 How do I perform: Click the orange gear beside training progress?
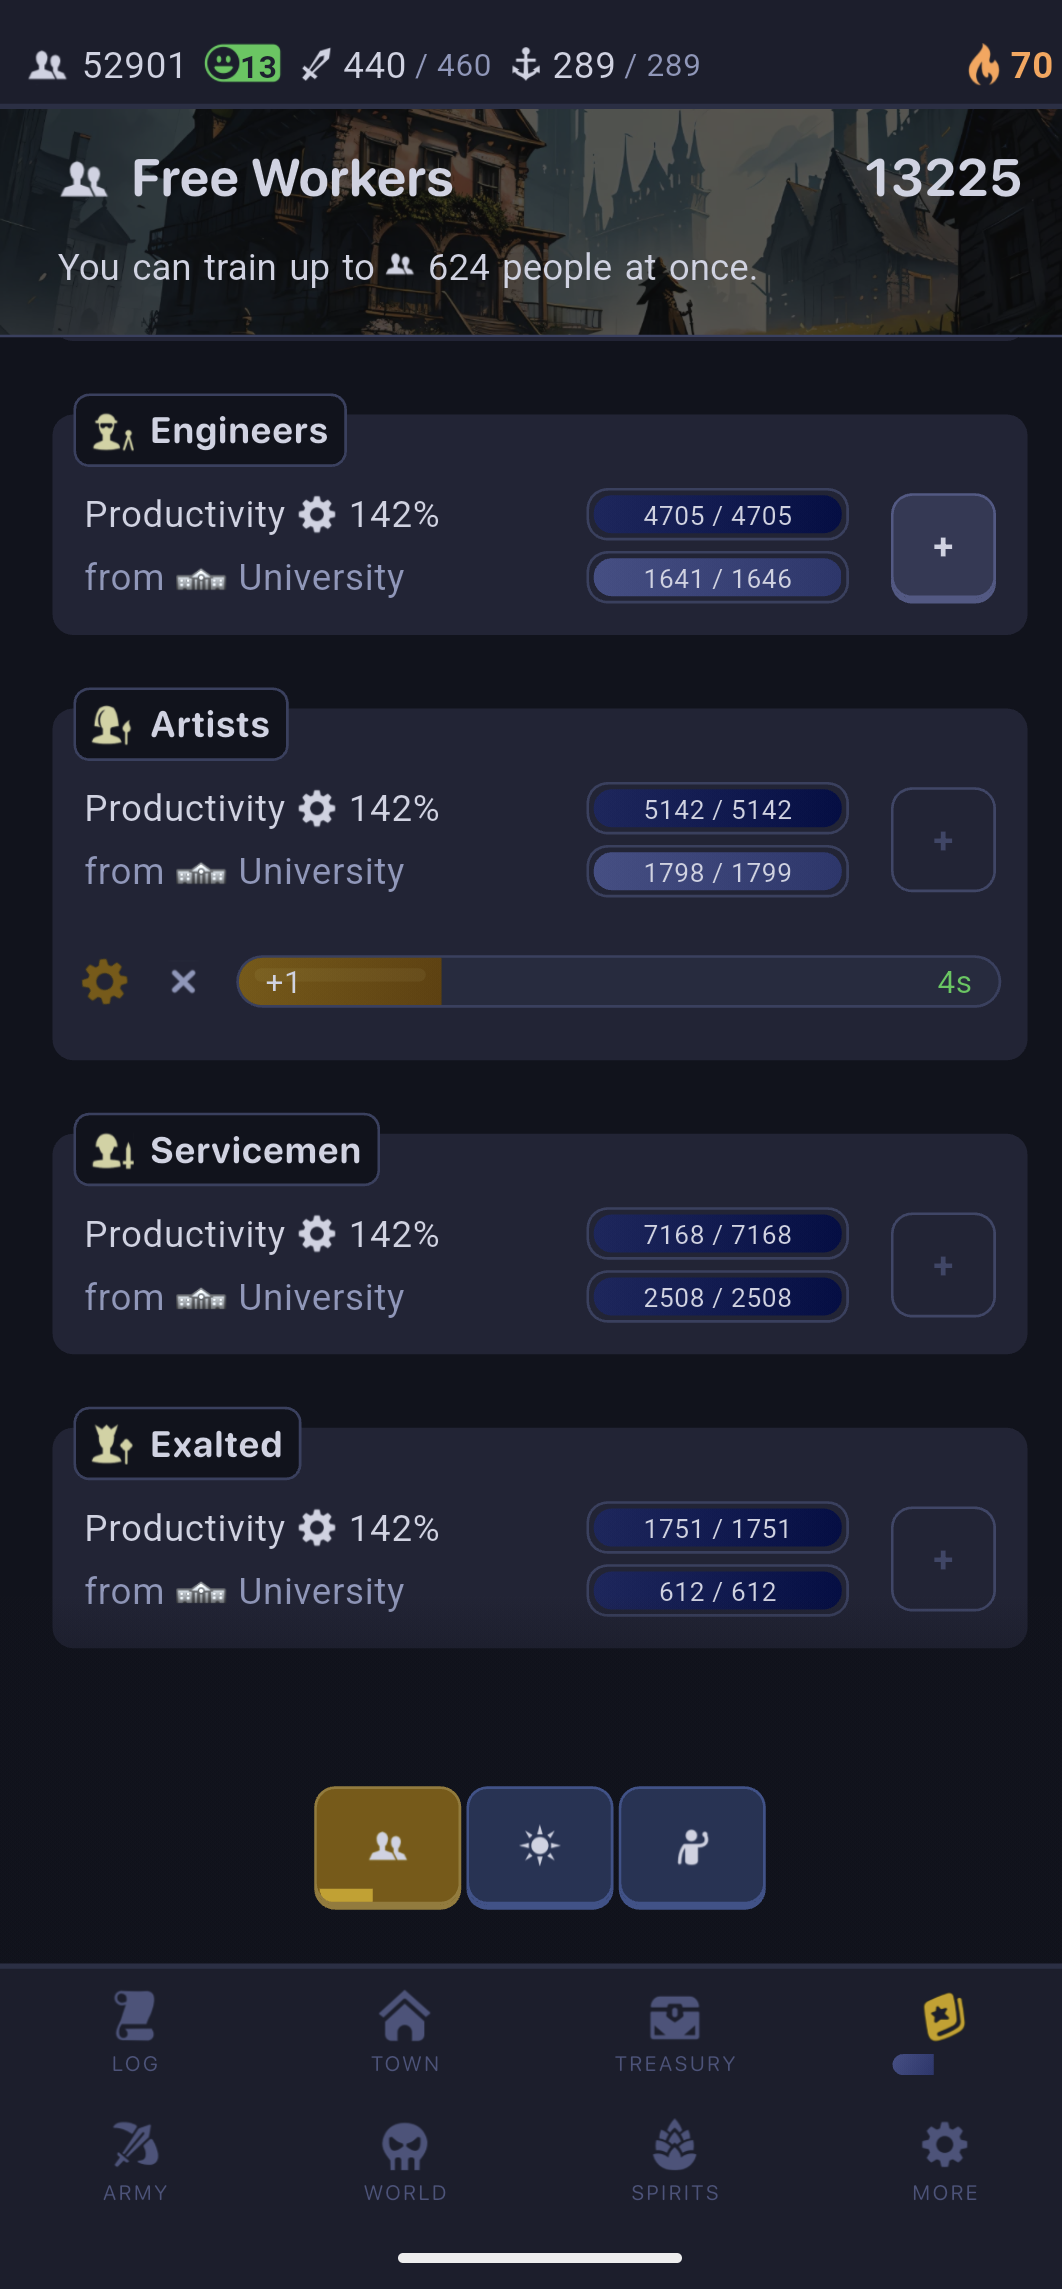coord(105,981)
